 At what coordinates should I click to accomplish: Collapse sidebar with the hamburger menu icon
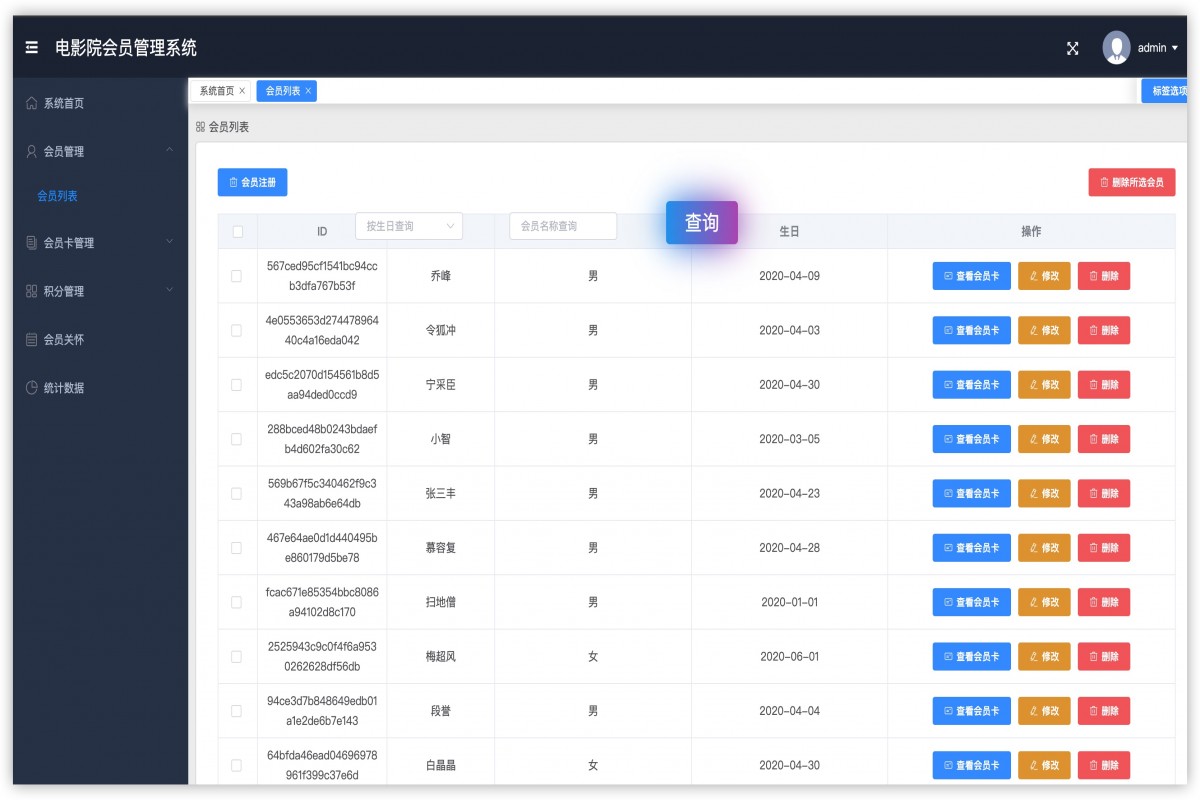[32, 48]
